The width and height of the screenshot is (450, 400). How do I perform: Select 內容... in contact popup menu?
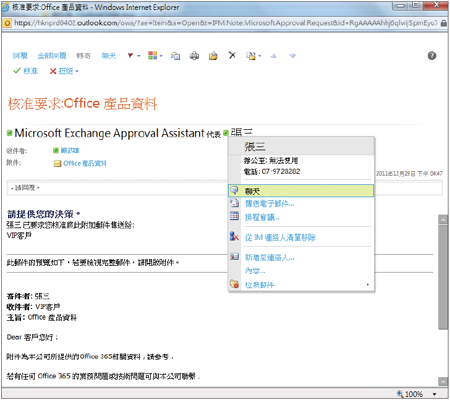(x=255, y=271)
